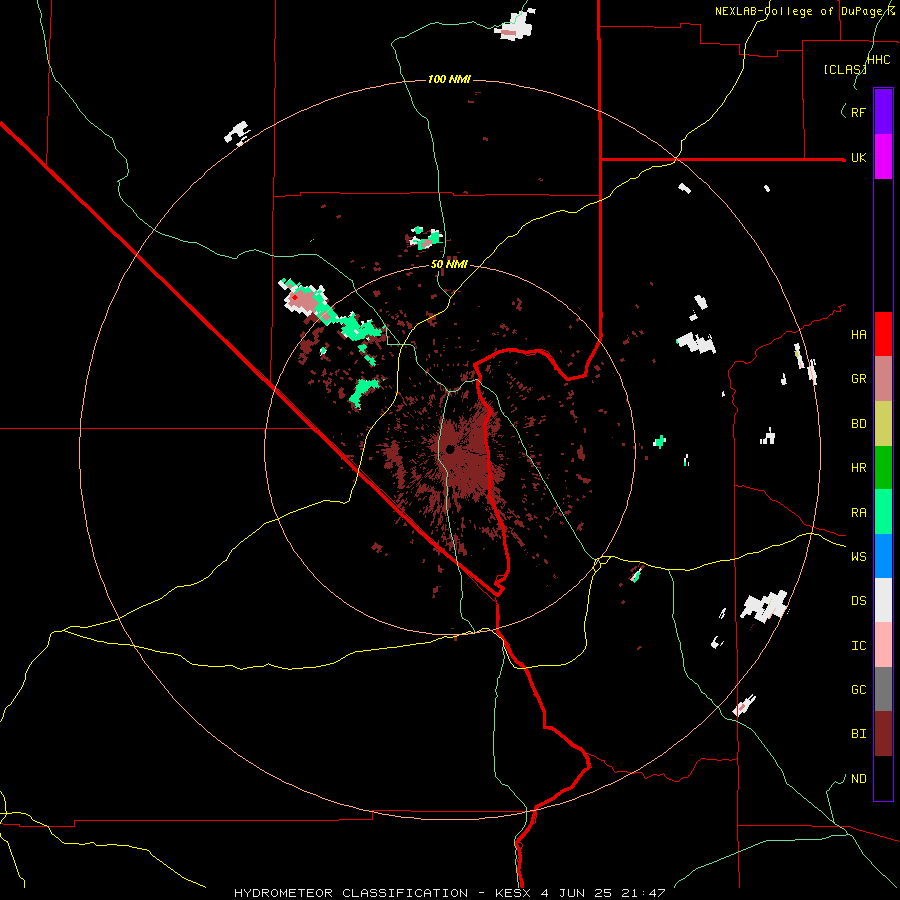Click the GC gray legend swatch
Viewport: 900px width, 900px height.
tap(883, 689)
